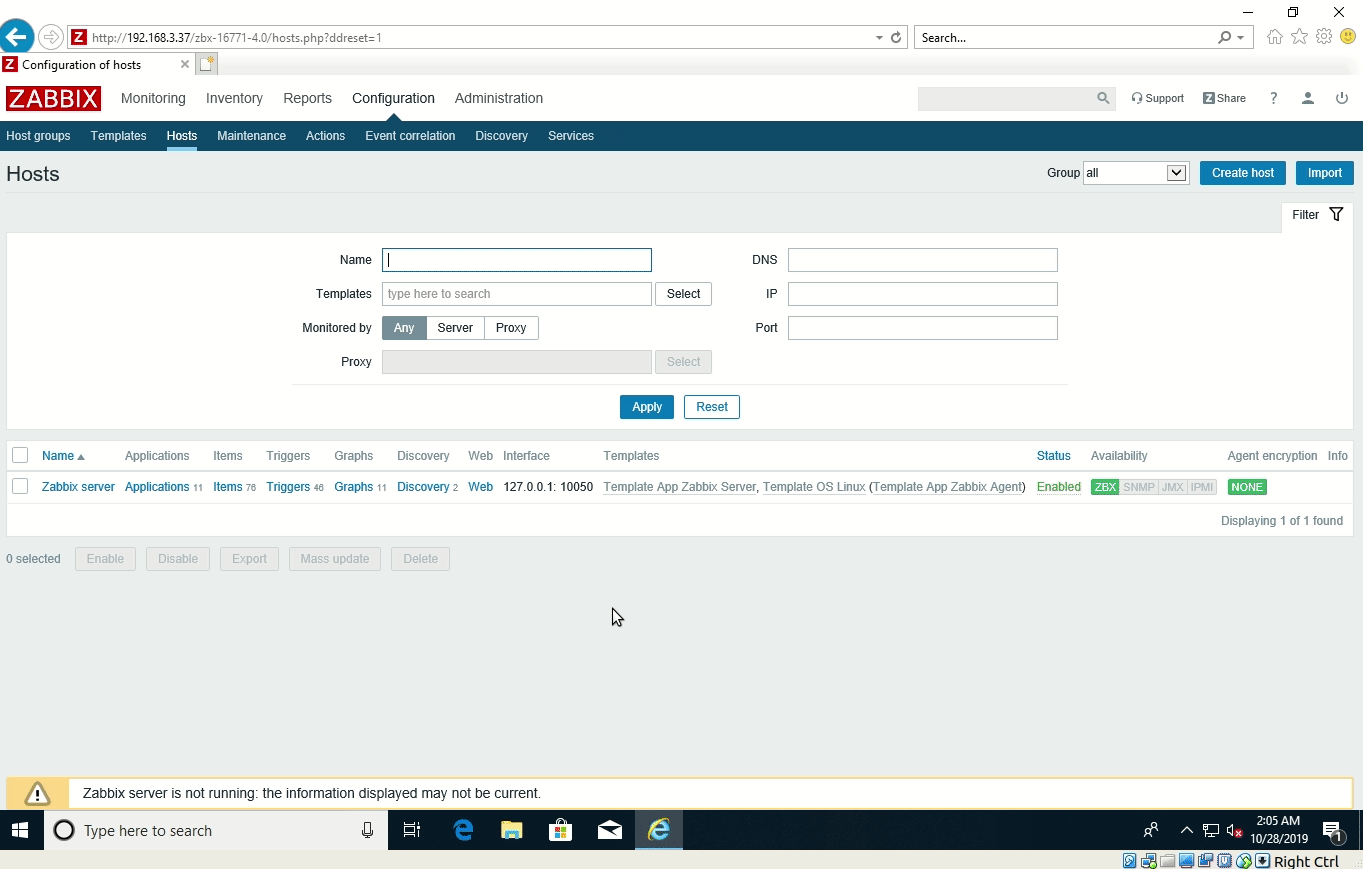This screenshot has height=869, width=1363.
Task: Open the browser favorites star icon
Action: (1299, 37)
